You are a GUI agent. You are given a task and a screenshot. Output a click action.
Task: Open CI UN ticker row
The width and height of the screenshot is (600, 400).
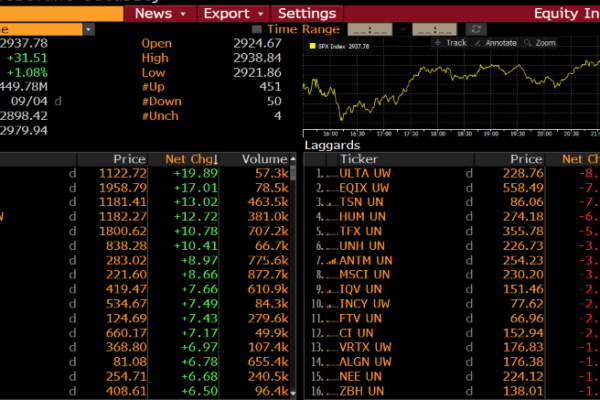tap(356, 333)
